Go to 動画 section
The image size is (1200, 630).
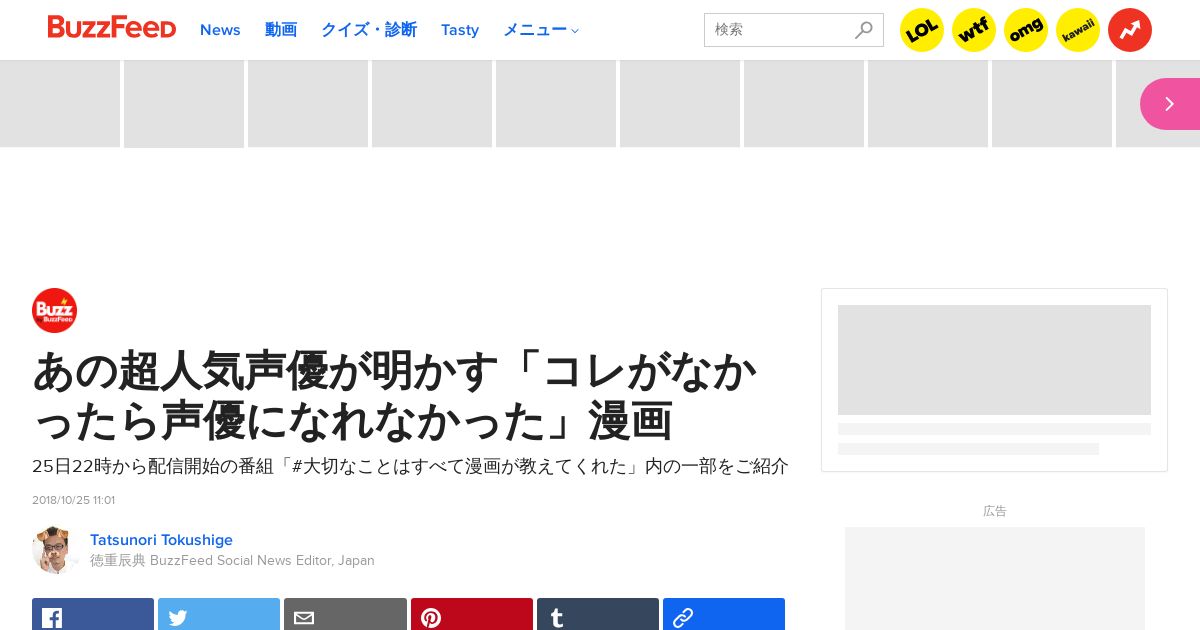click(x=281, y=30)
